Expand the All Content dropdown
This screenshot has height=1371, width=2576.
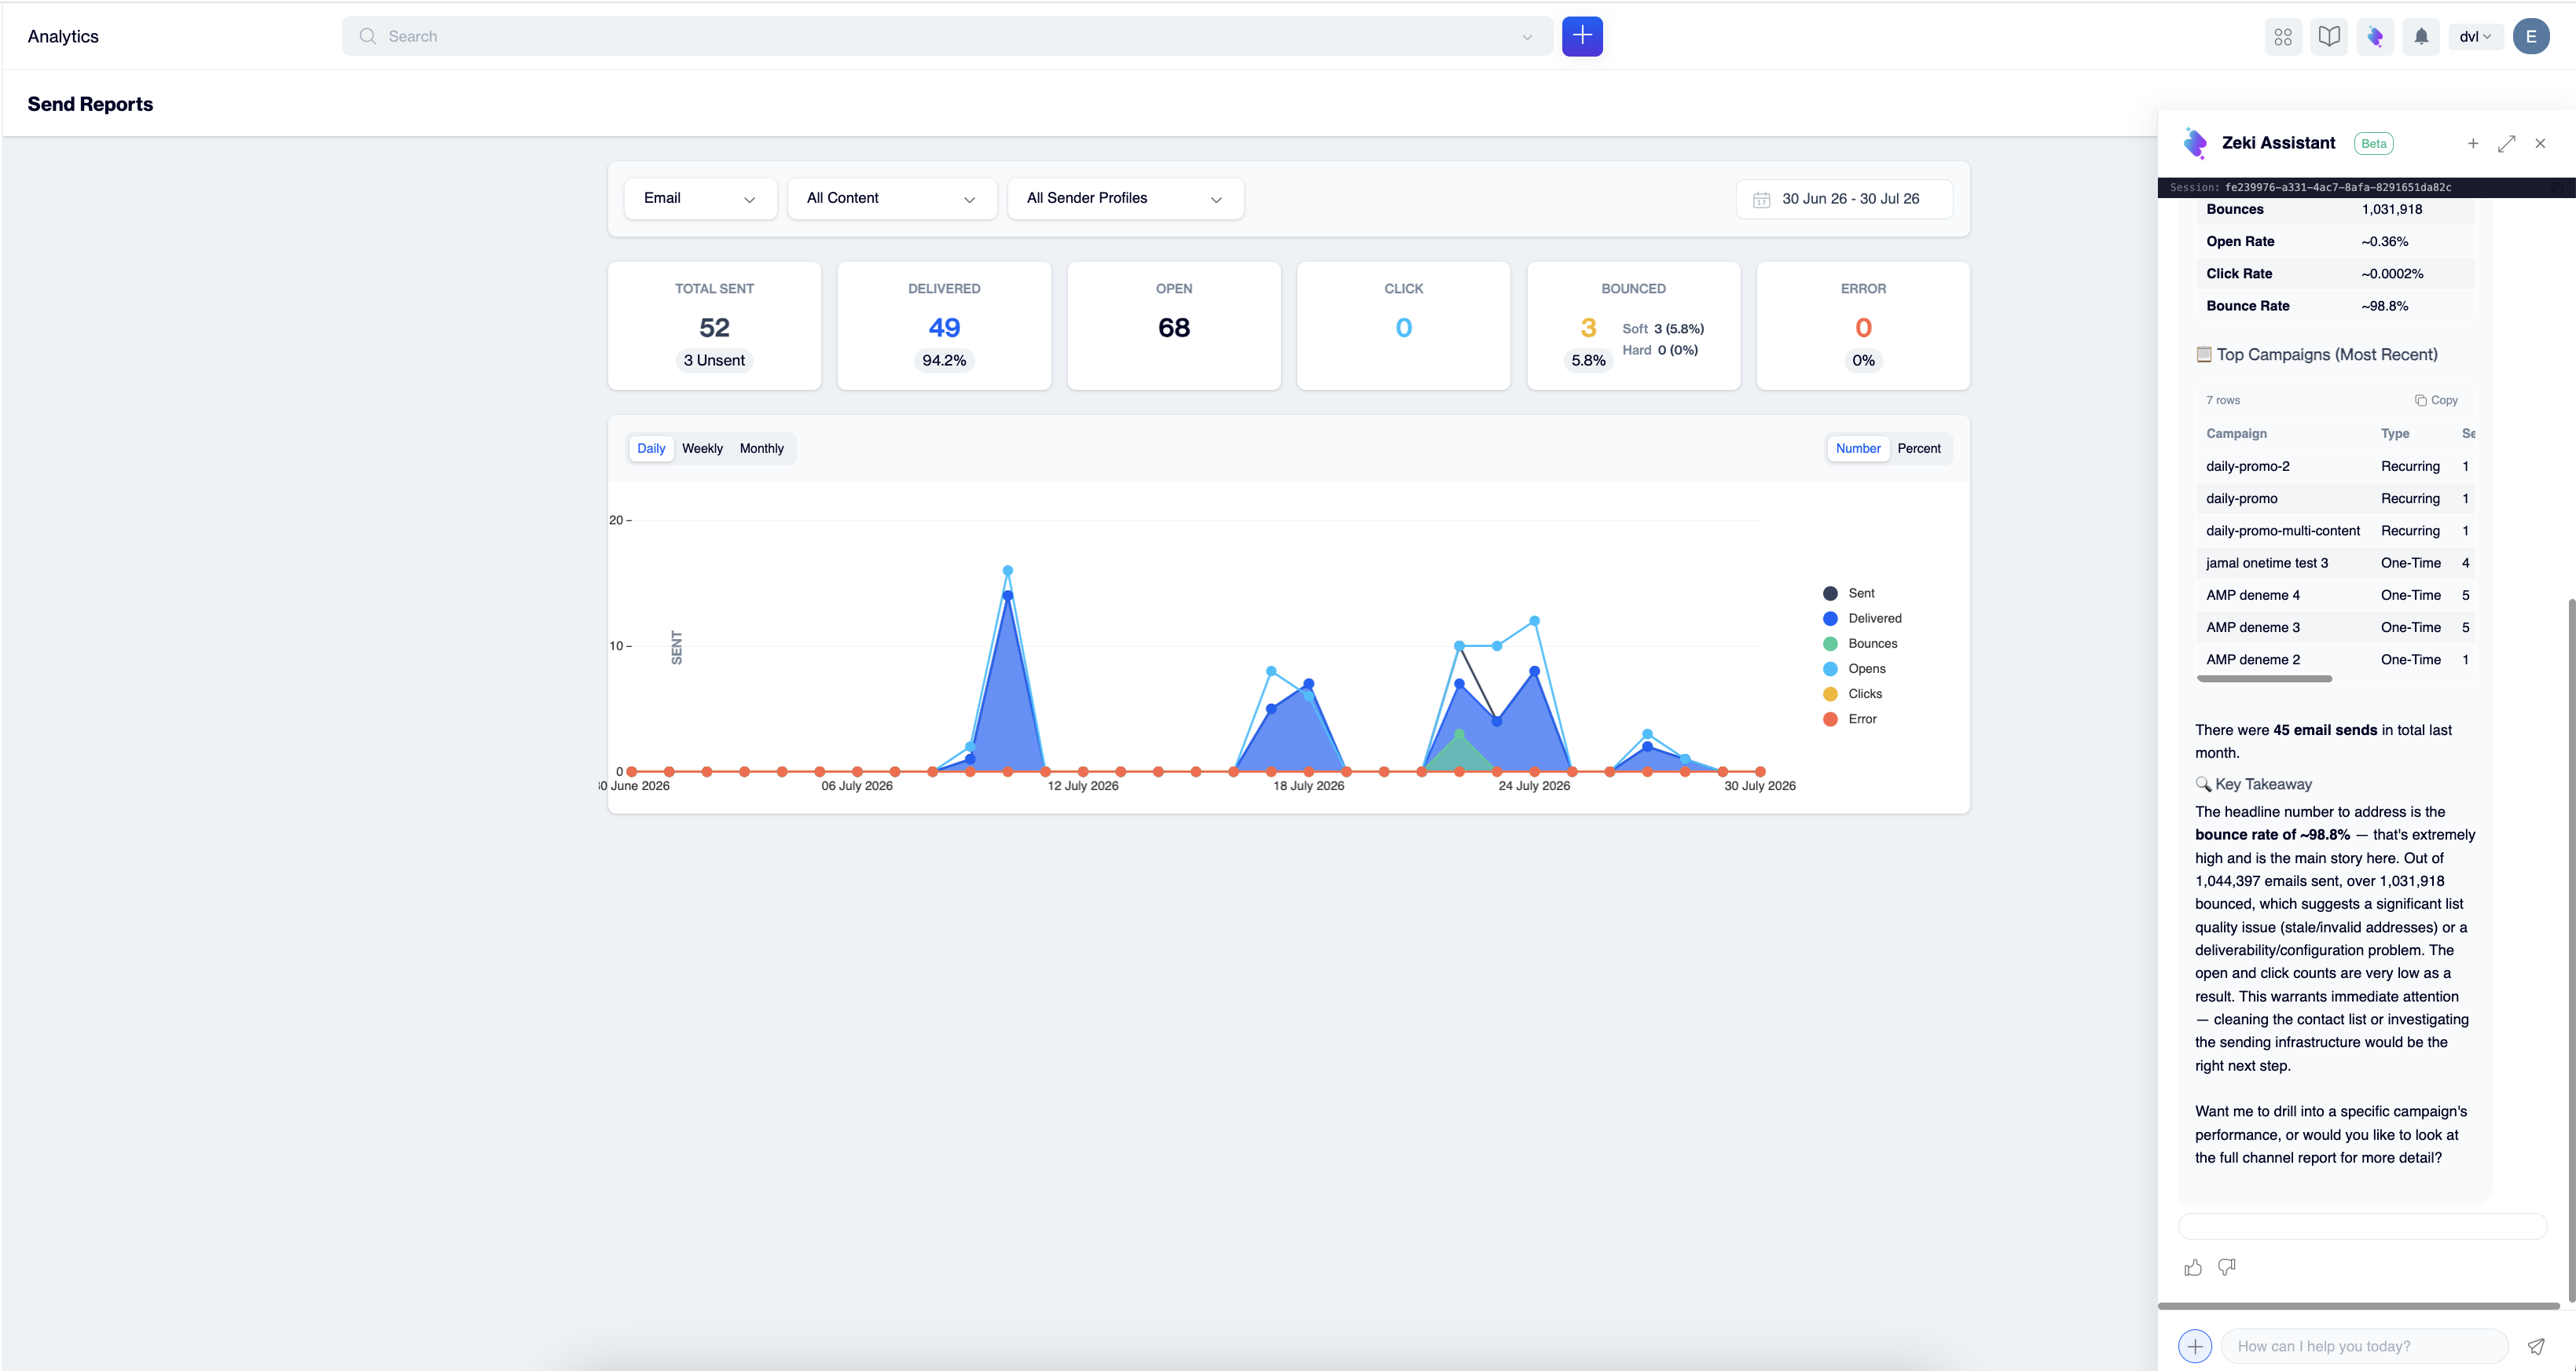tap(892, 198)
